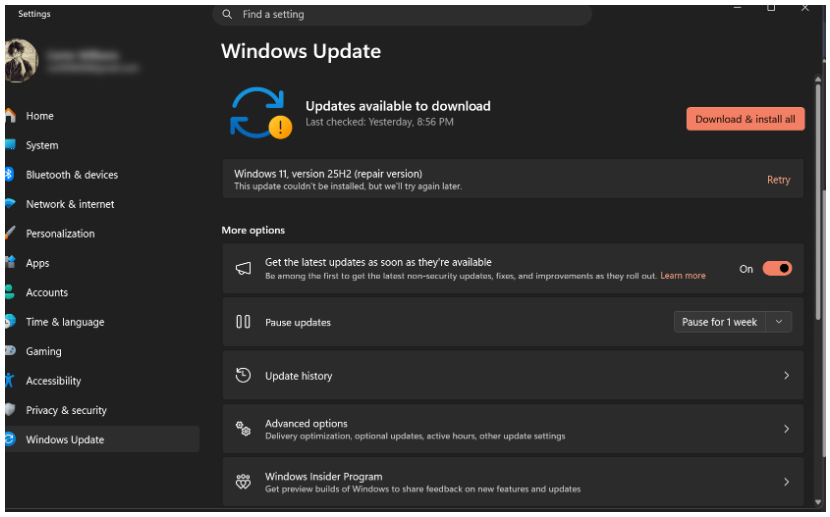Click 'Last checked: Yesterday, 8:56 PM' text
The image size is (830, 517).
[x=379, y=122]
